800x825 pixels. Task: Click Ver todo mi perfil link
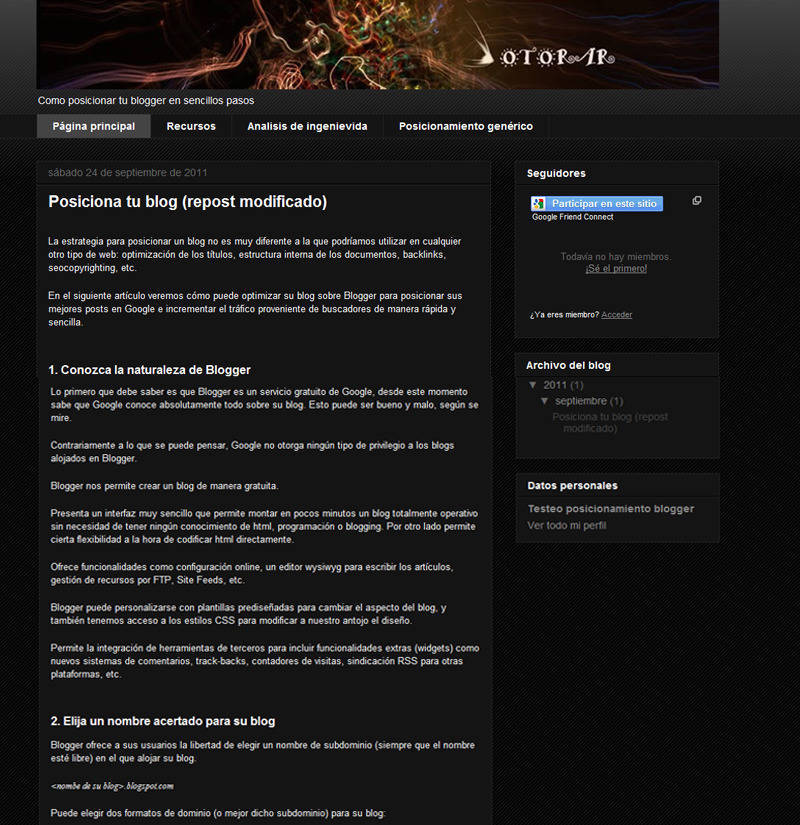[567, 526]
